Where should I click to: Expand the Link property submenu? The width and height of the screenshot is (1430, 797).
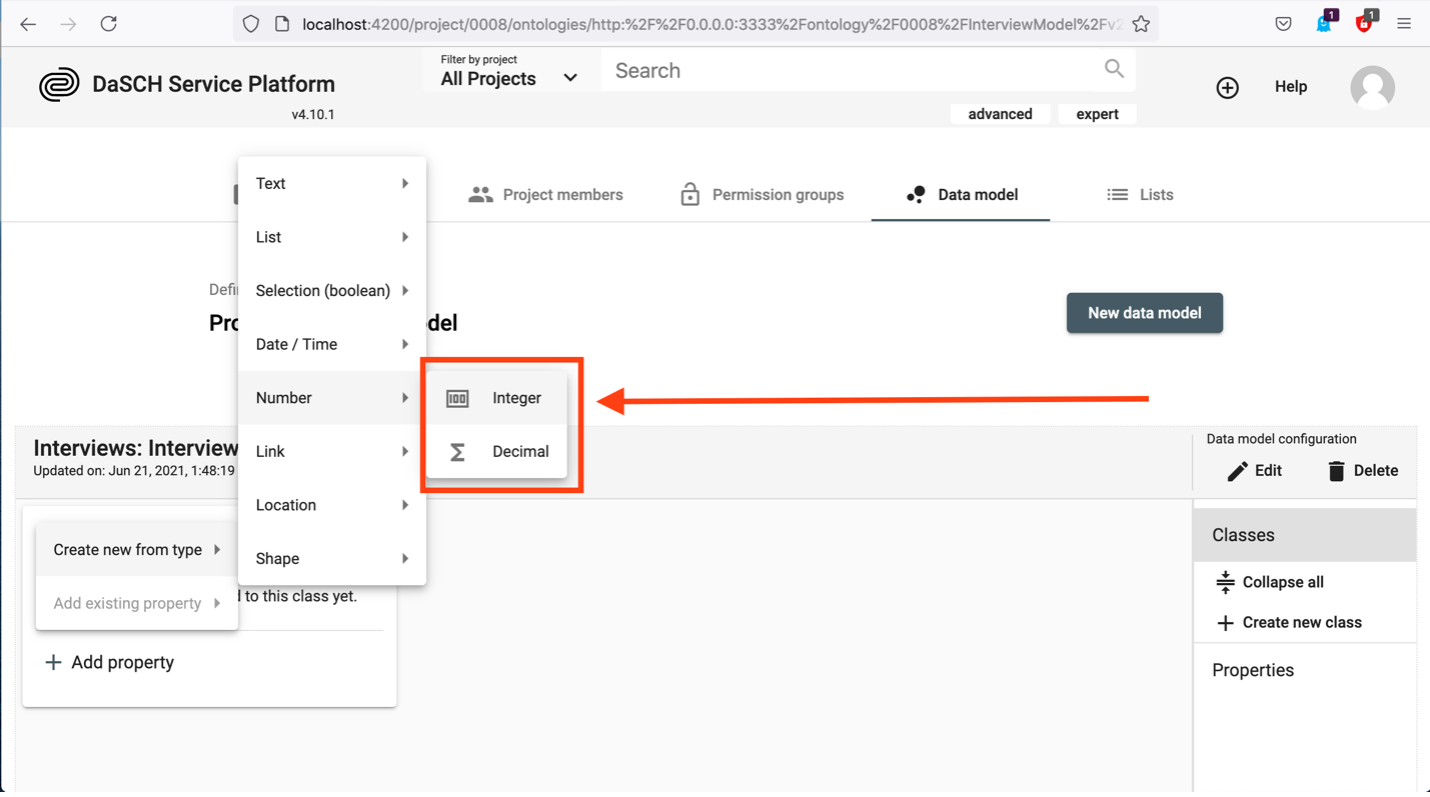[331, 452]
